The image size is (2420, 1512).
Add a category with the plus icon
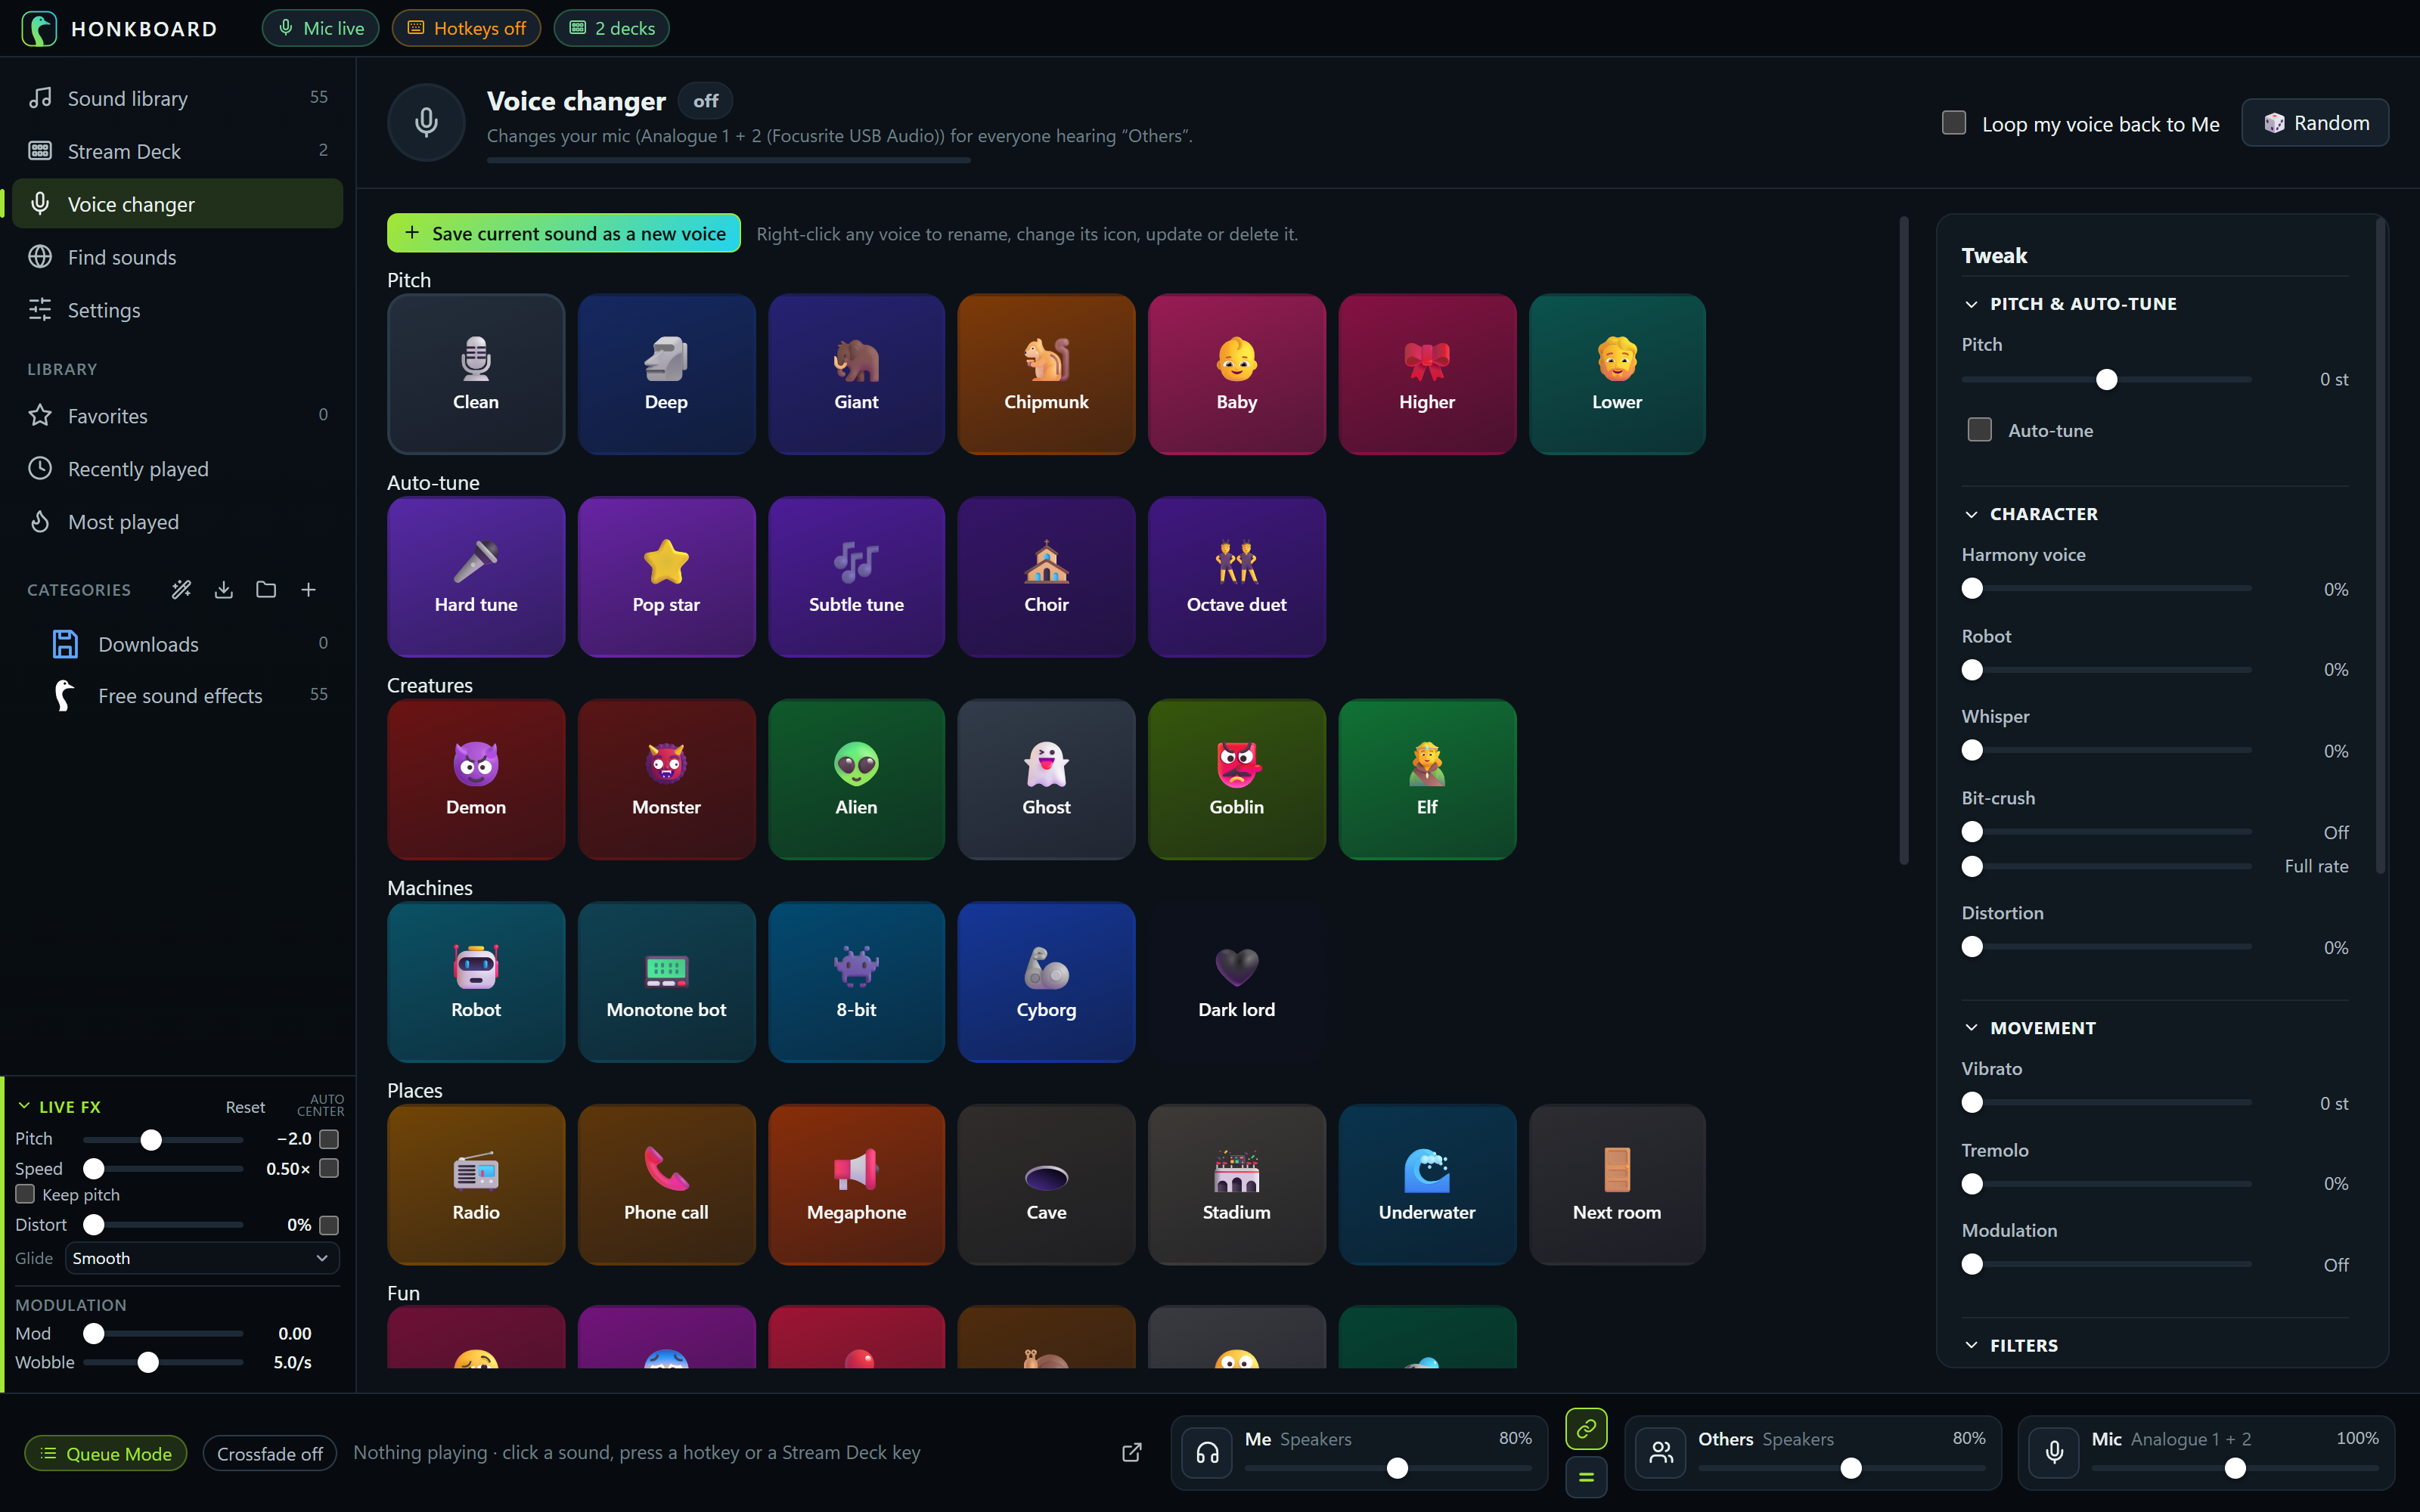[x=308, y=590]
